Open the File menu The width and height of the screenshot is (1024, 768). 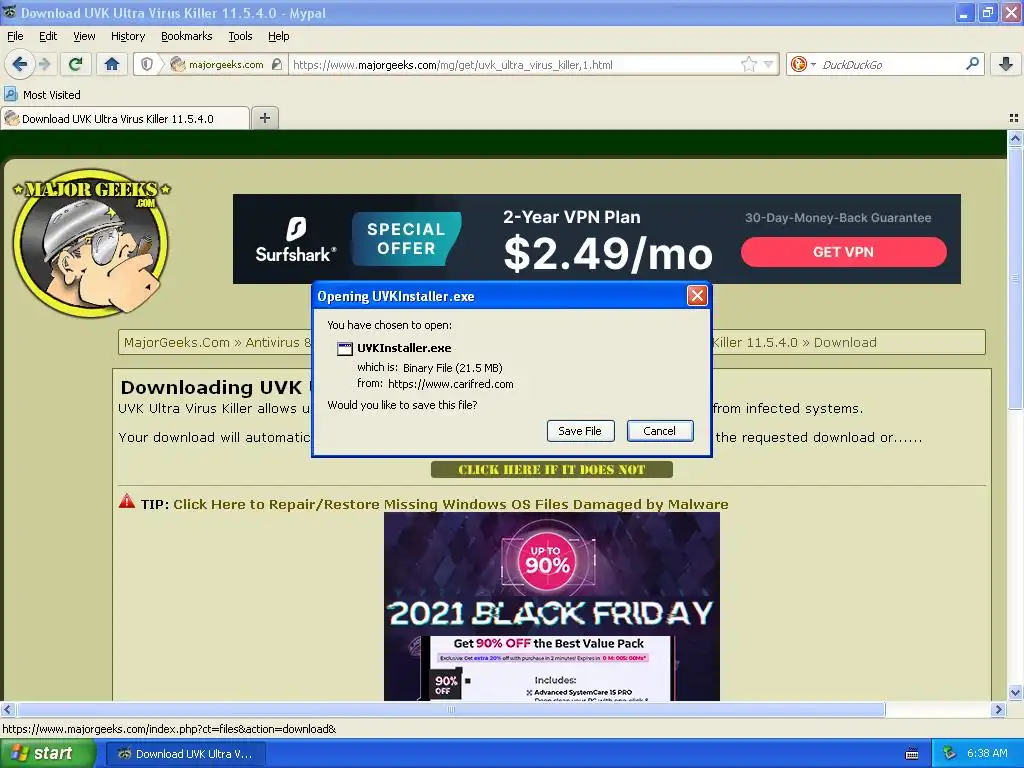(x=15, y=36)
